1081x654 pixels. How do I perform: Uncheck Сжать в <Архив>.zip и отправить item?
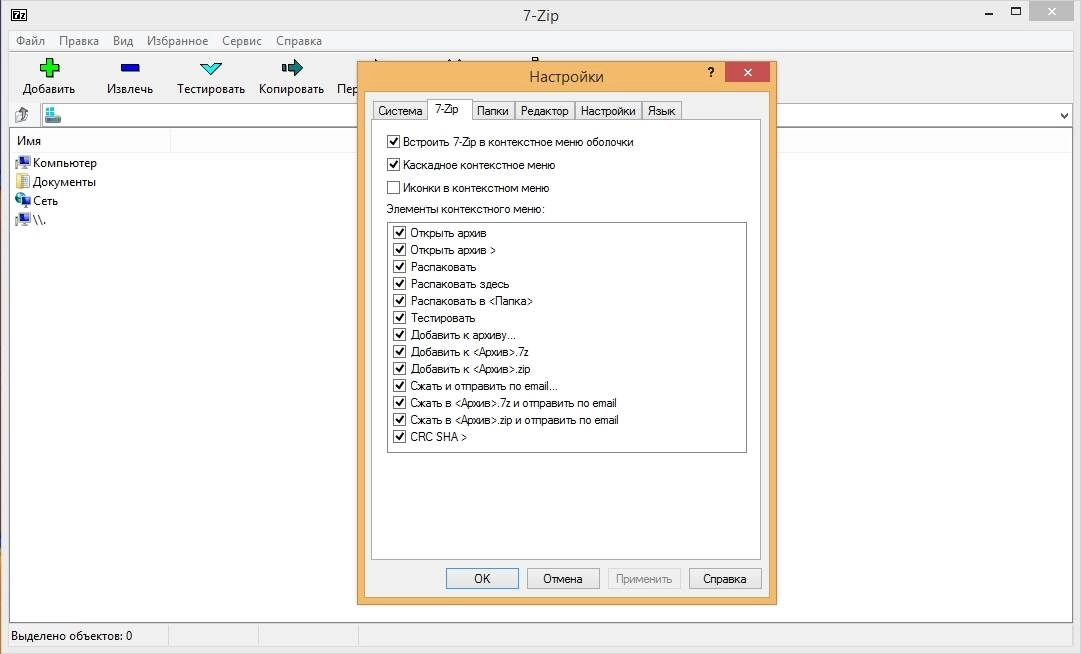point(399,420)
